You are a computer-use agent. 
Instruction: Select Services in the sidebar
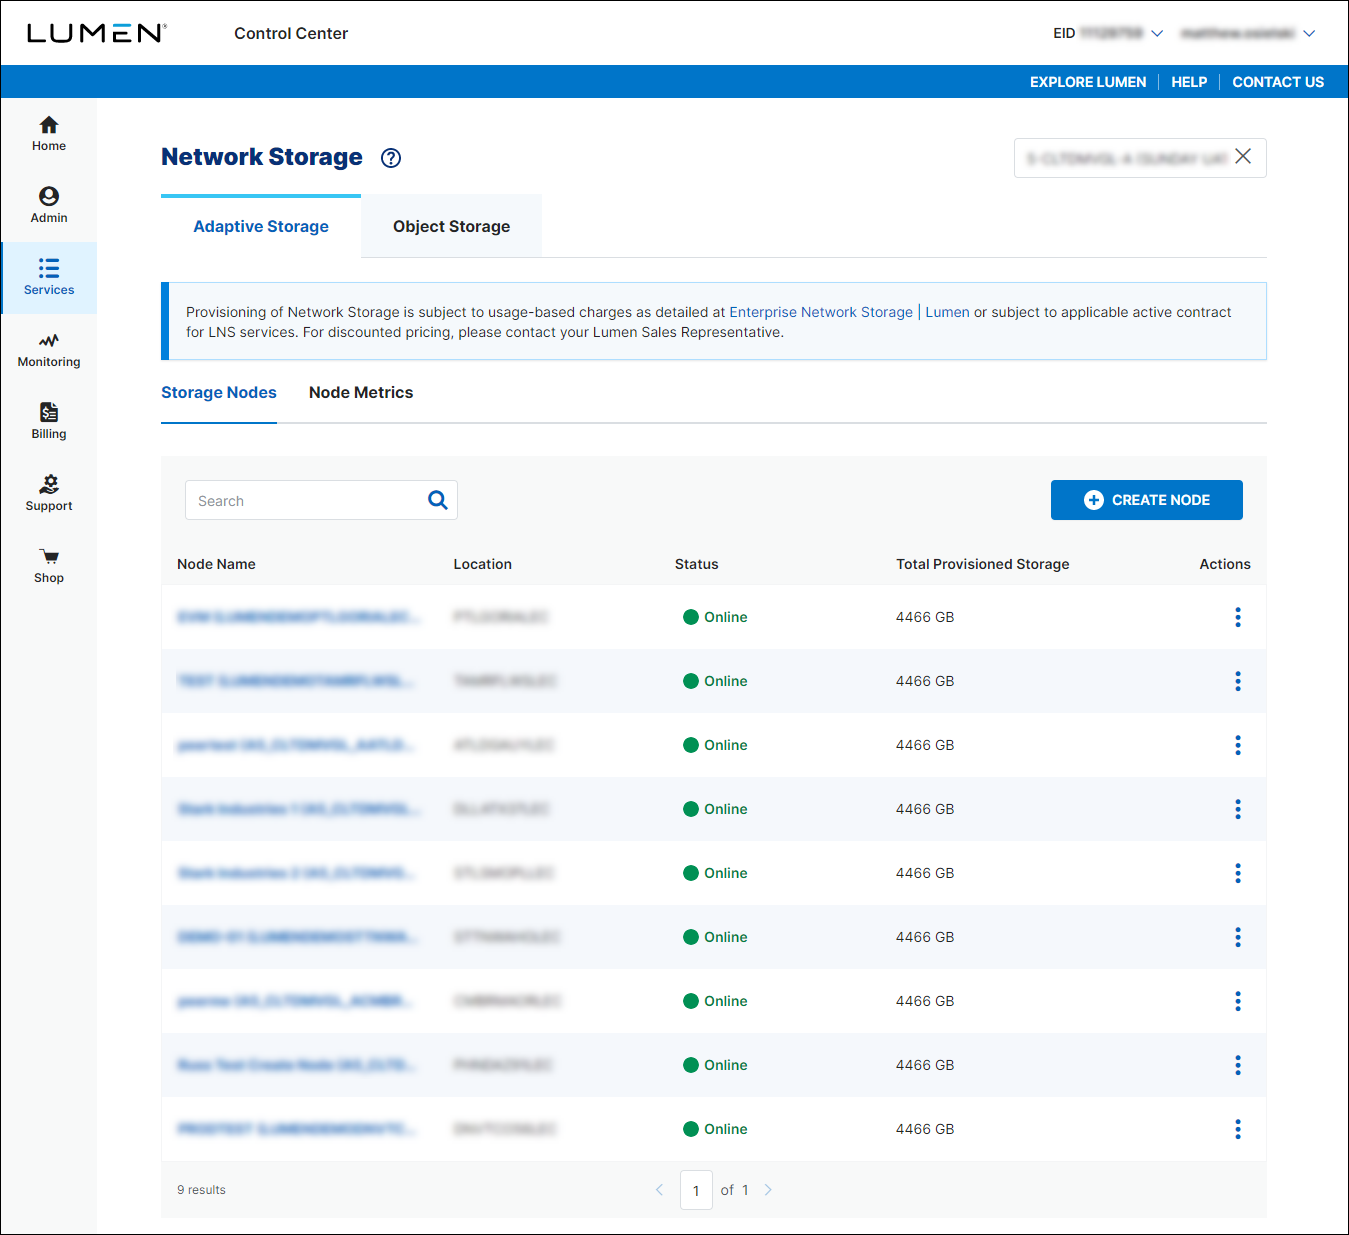[x=48, y=278]
